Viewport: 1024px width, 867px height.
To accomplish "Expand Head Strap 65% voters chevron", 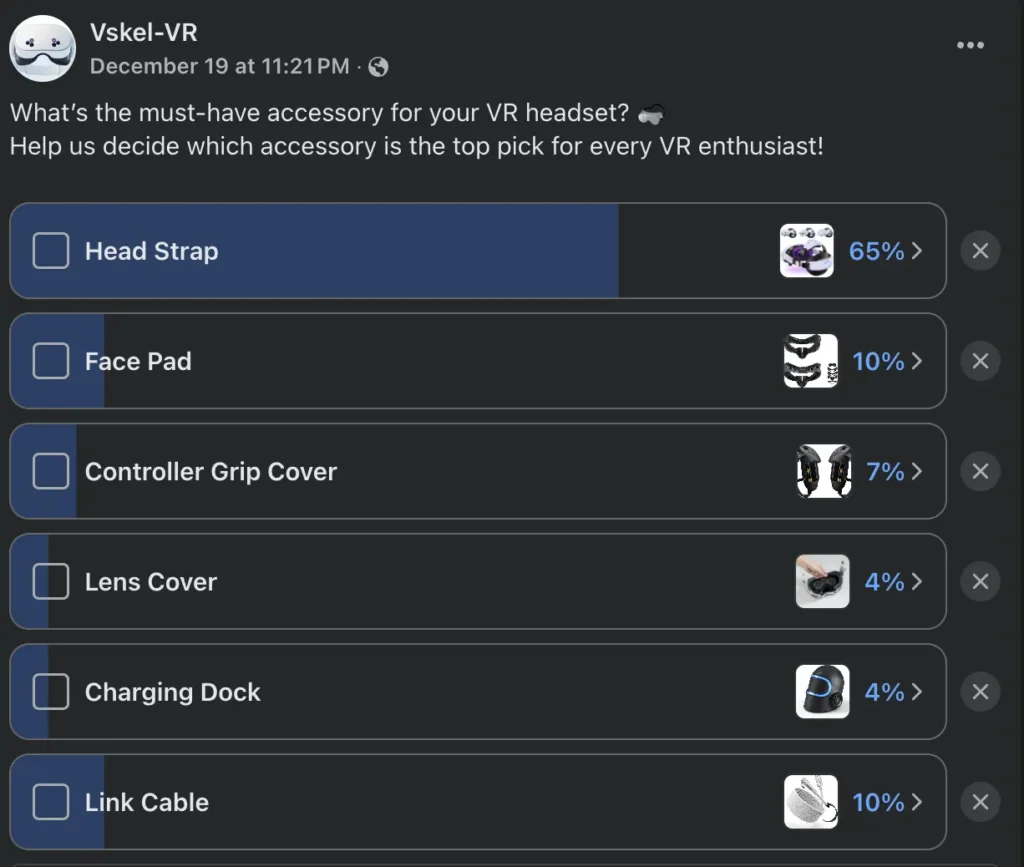I will point(917,251).
